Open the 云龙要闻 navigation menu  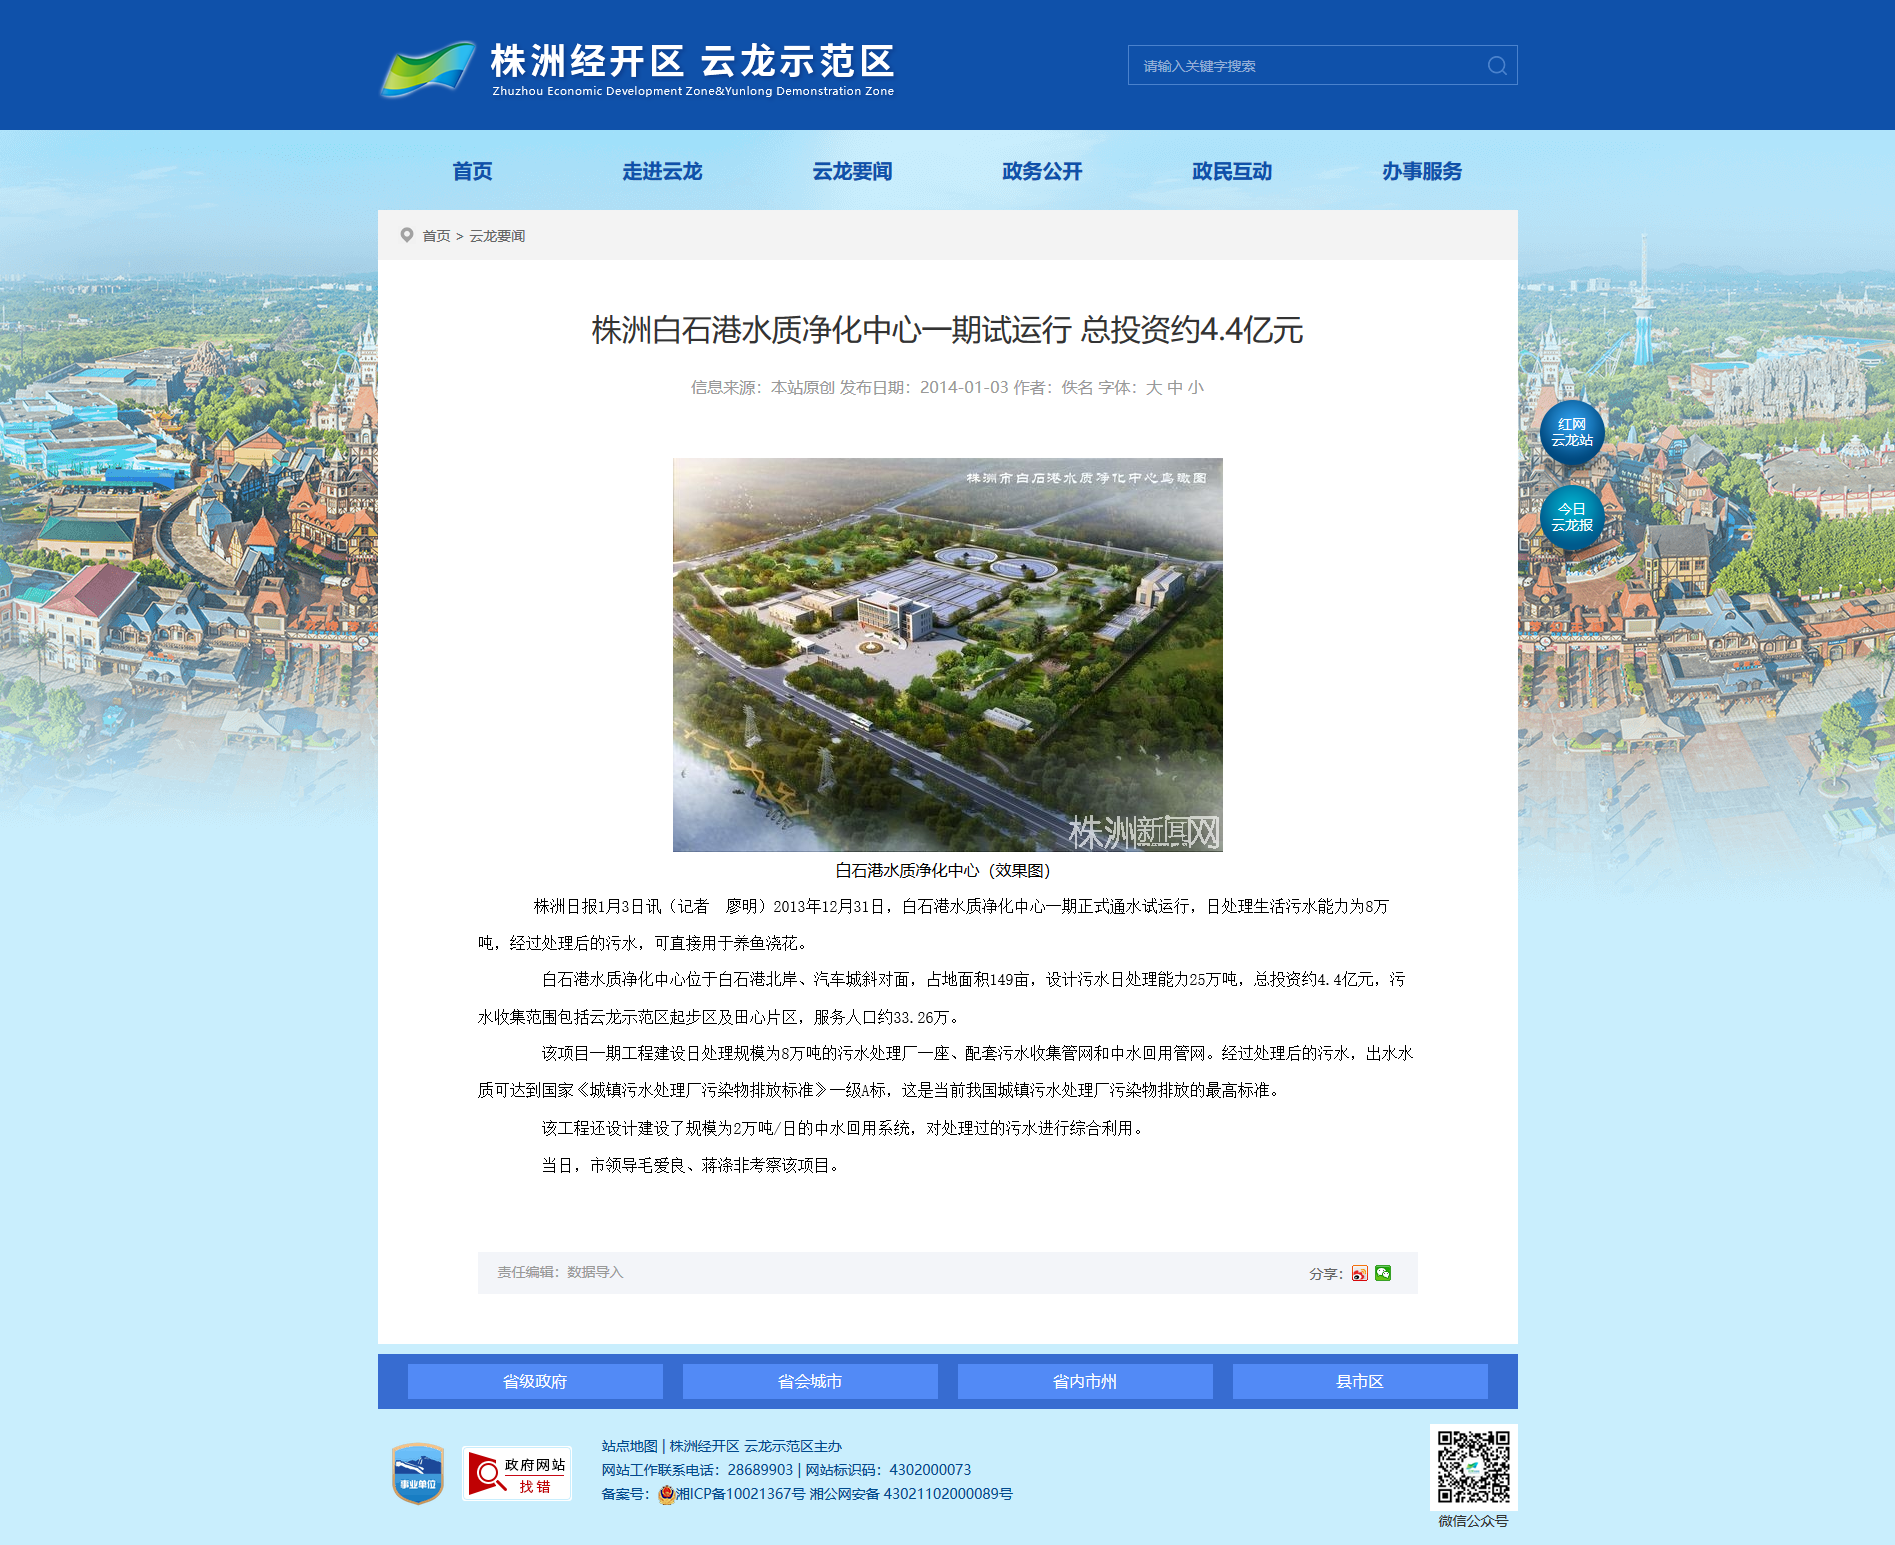coord(852,171)
